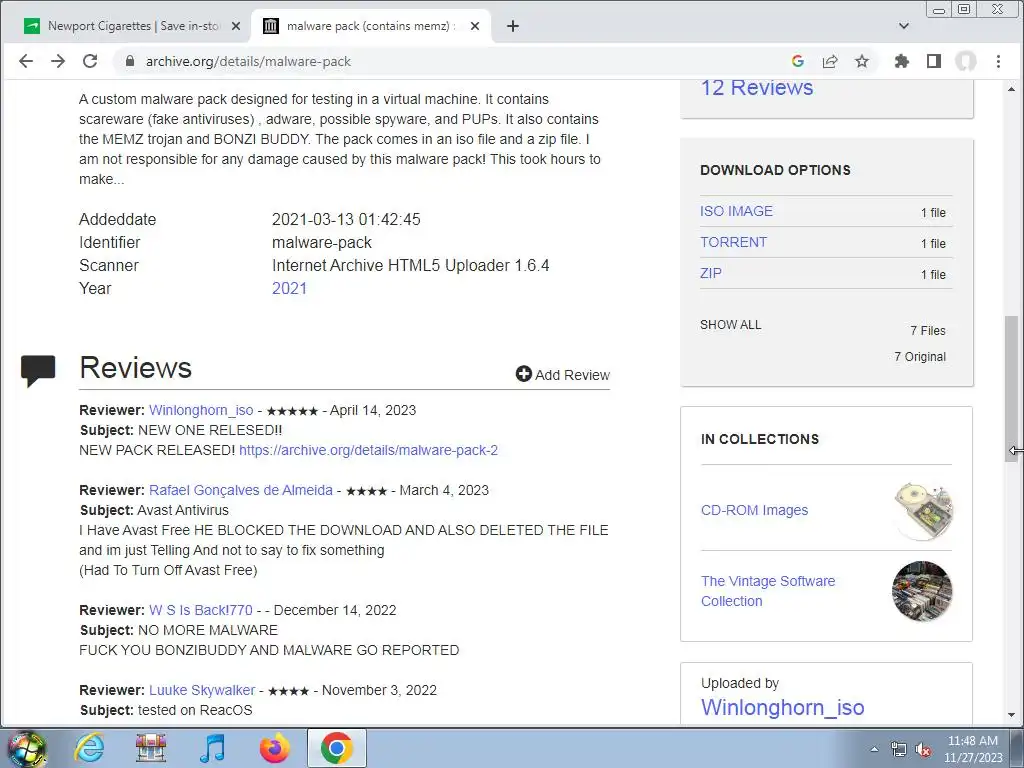Open reviewer Luuke Skywalker's profile
1024x768 pixels.
pyautogui.click(x=202, y=690)
